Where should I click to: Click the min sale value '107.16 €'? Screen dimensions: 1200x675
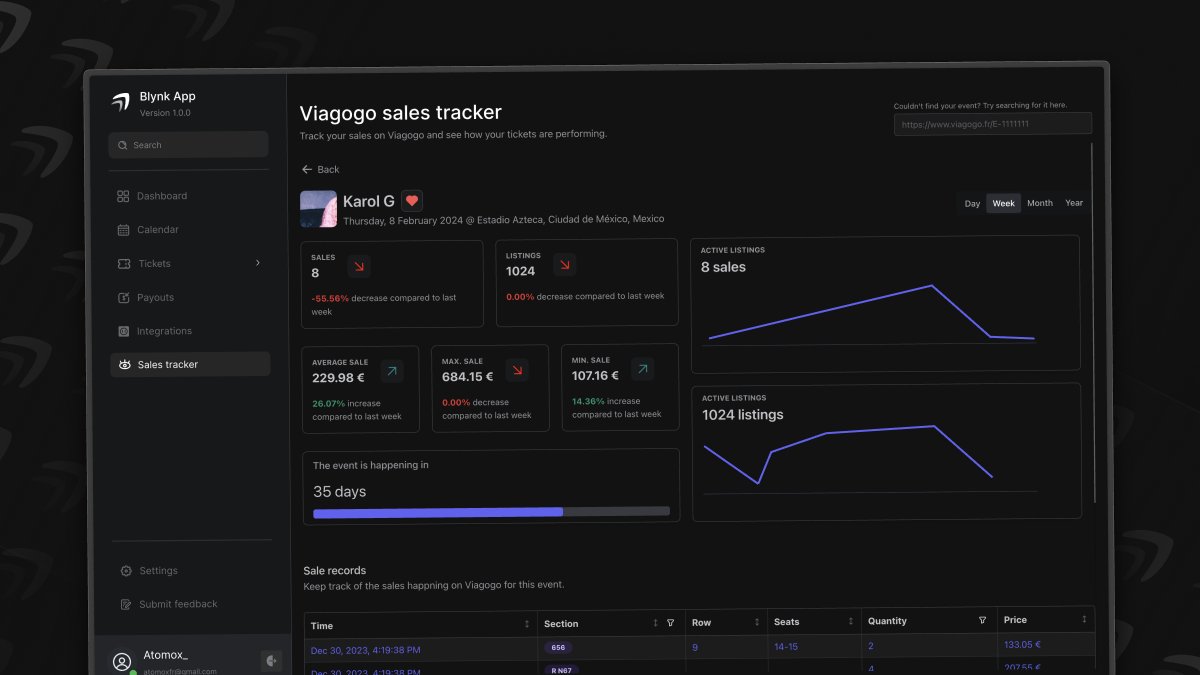pos(595,376)
